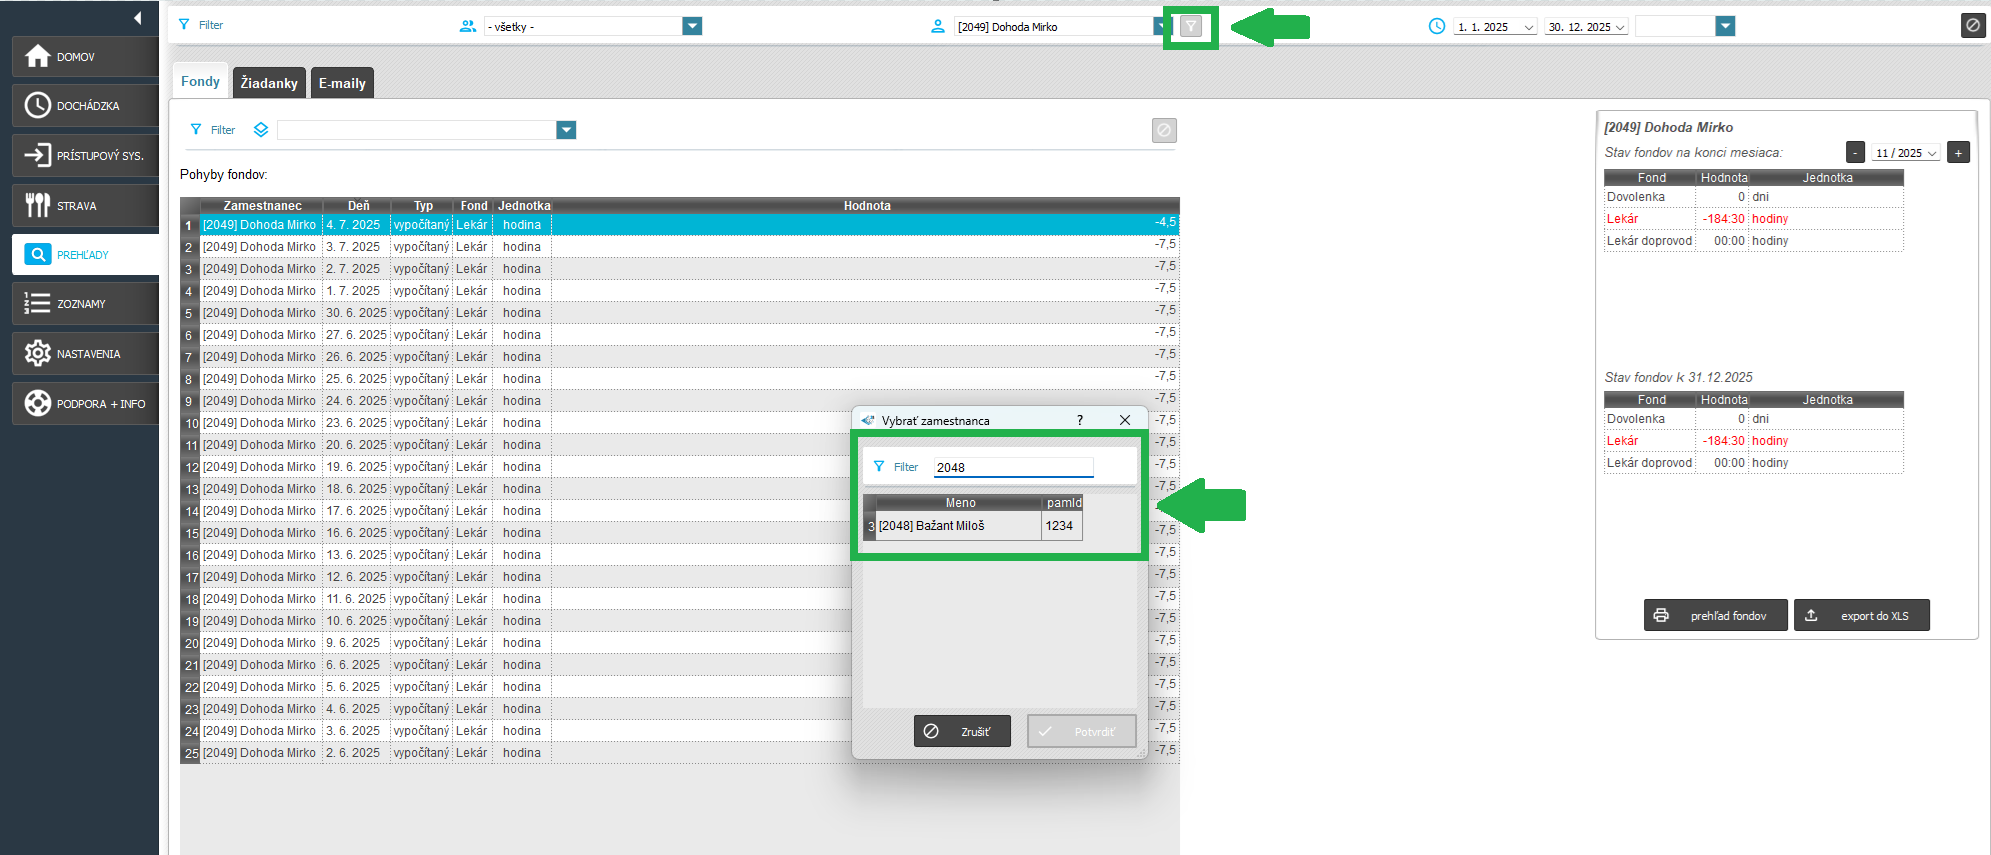Click the help question mark in dialog
The height and width of the screenshot is (855, 1991).
(x=1079, y=420)
